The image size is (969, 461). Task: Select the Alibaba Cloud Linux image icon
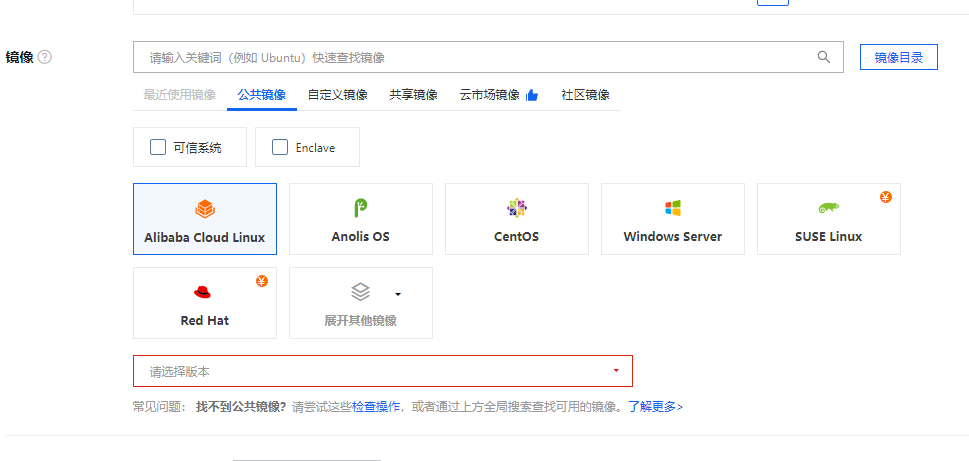(x=204, y=209)
